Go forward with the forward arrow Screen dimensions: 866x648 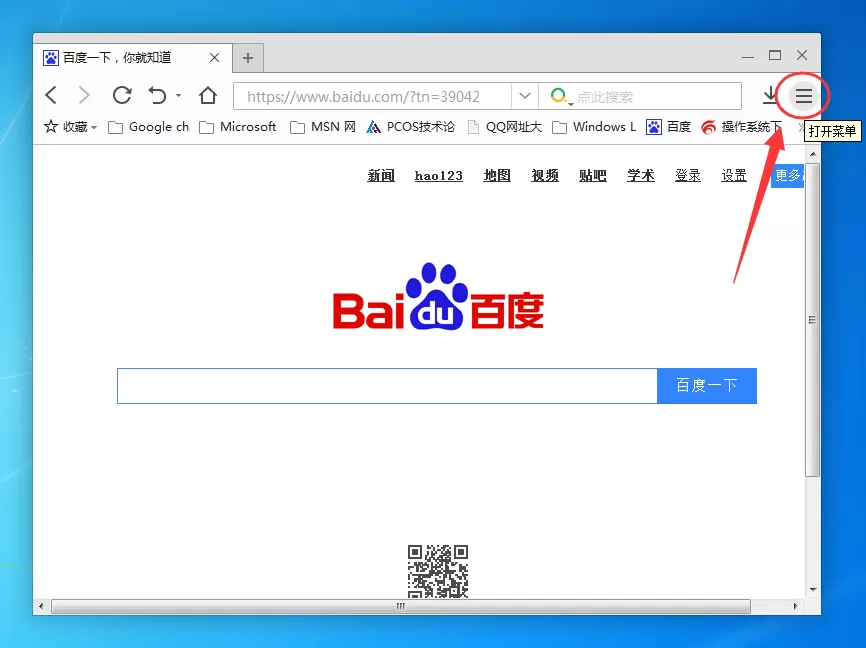(x=84, y=96)
